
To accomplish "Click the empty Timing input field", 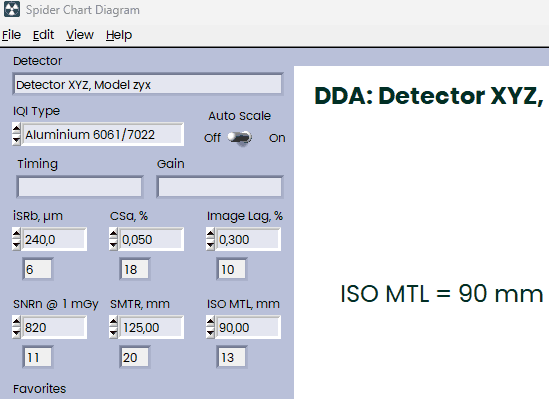I will [80, 187].
